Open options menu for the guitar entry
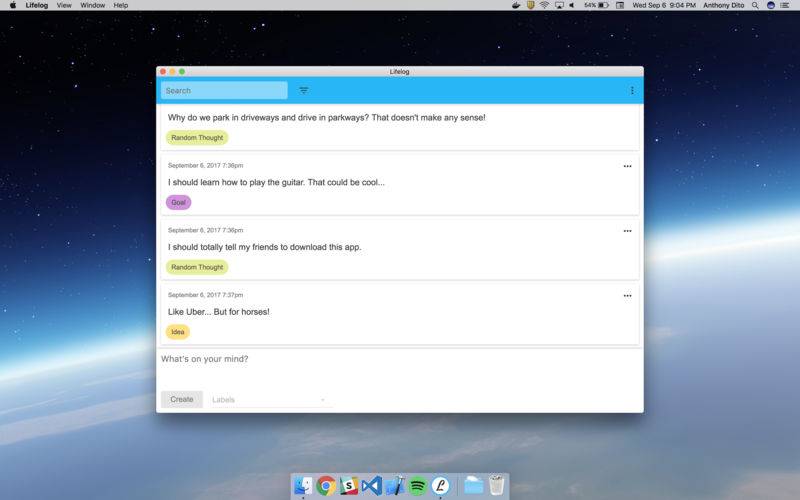Screen dimensions: 800x500 [628, 166]
